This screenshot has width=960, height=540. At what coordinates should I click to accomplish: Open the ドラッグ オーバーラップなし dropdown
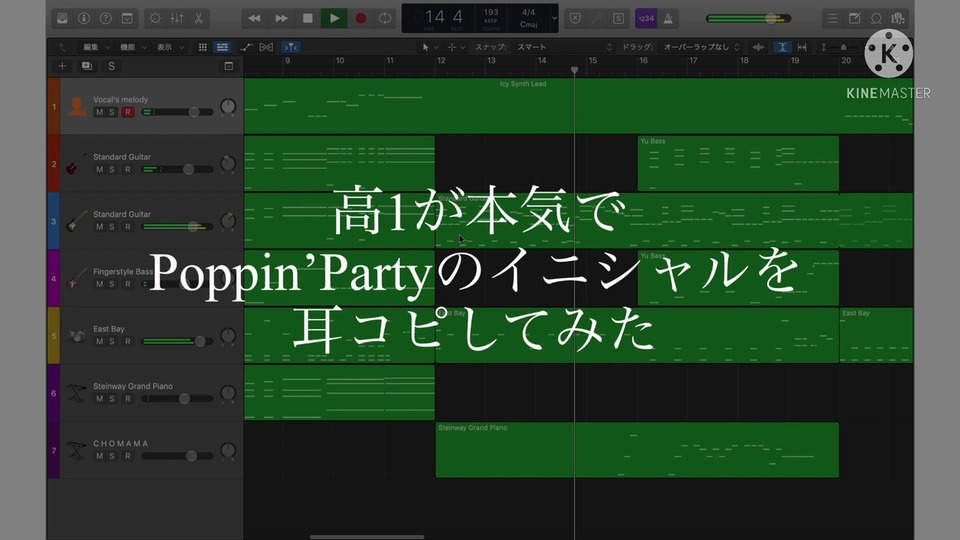pyautogui.click(x=702, y=47)
